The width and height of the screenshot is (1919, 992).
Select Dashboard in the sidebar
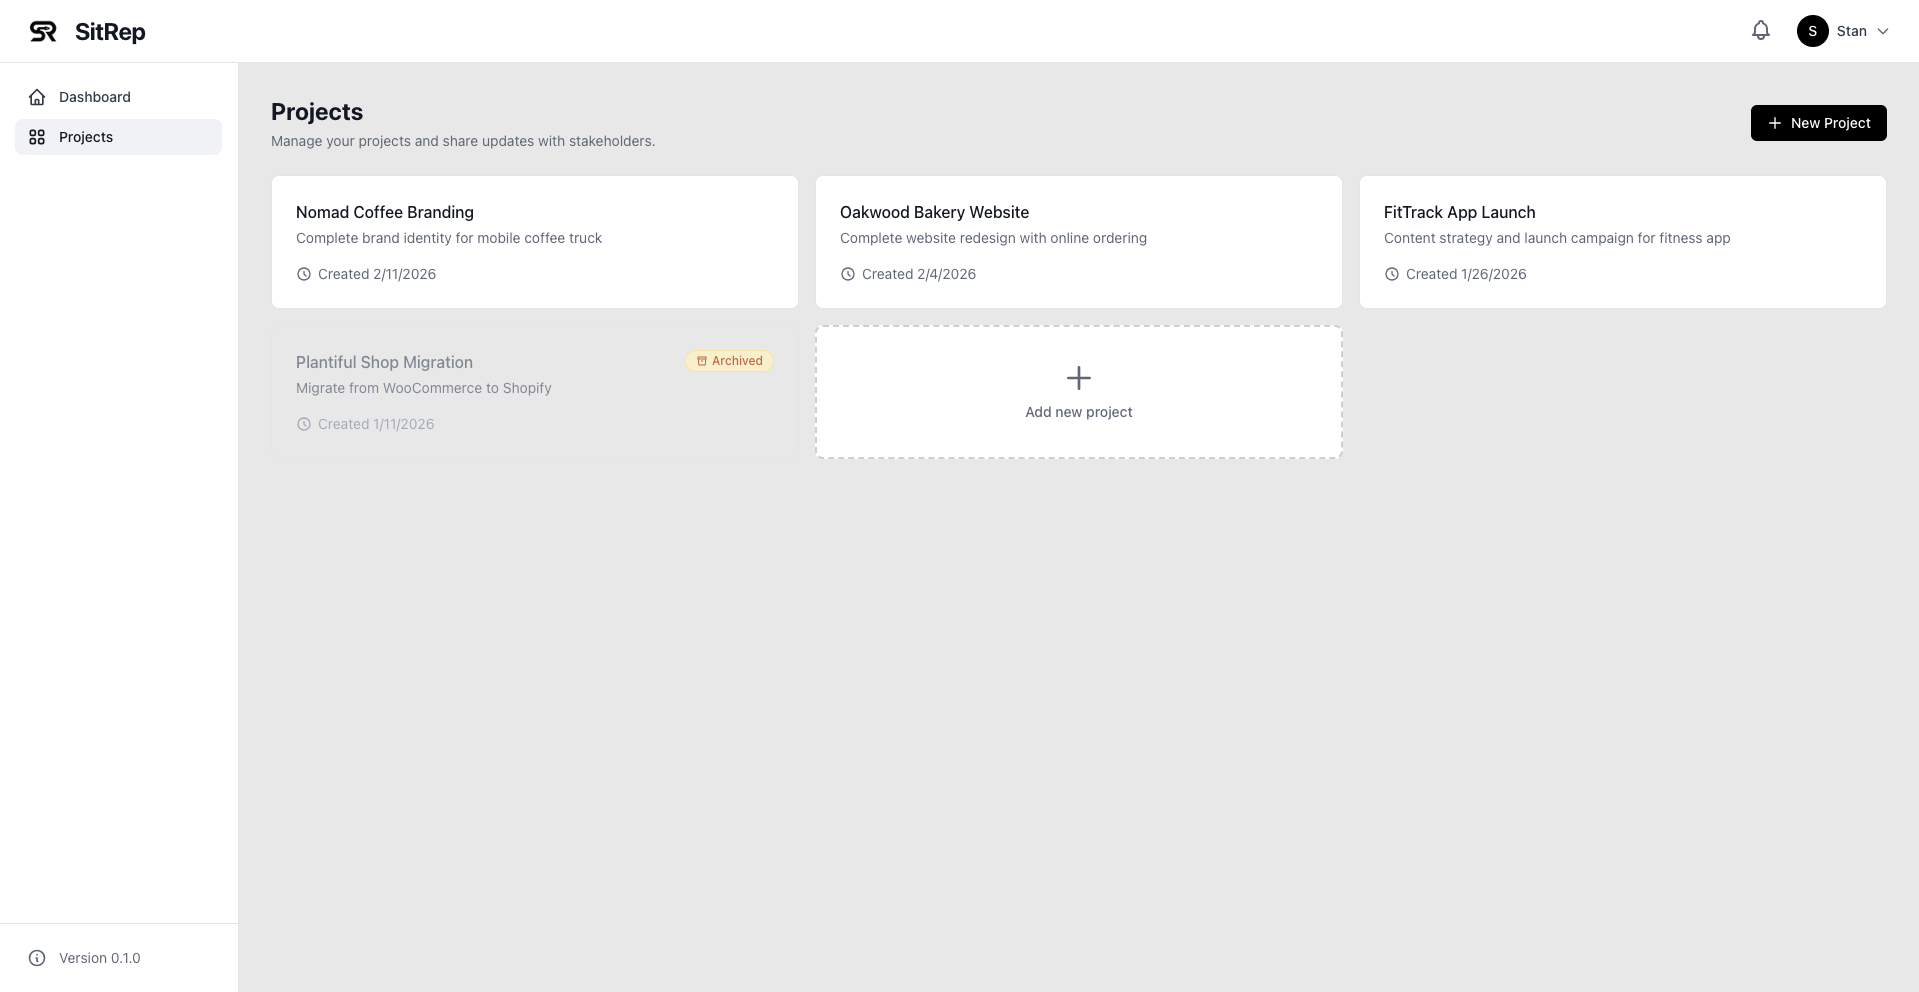pos(94,97)
